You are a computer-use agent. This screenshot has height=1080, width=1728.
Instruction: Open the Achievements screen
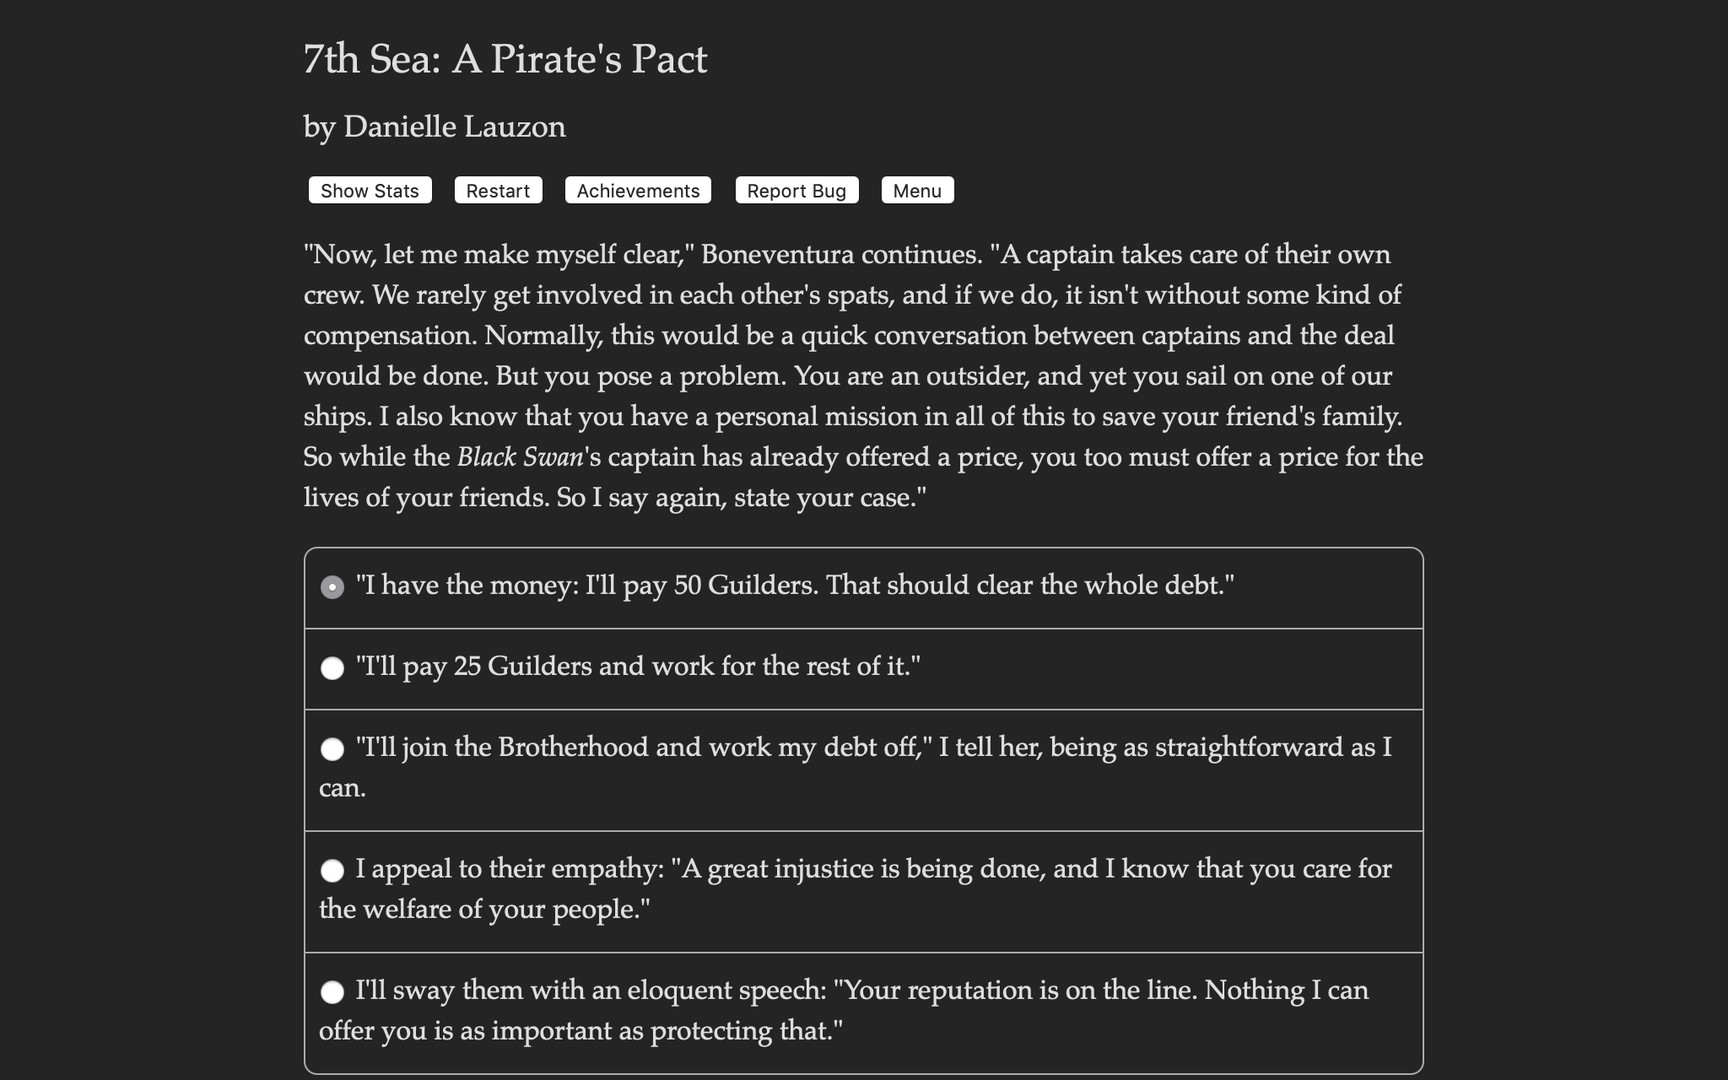(637, 190)
